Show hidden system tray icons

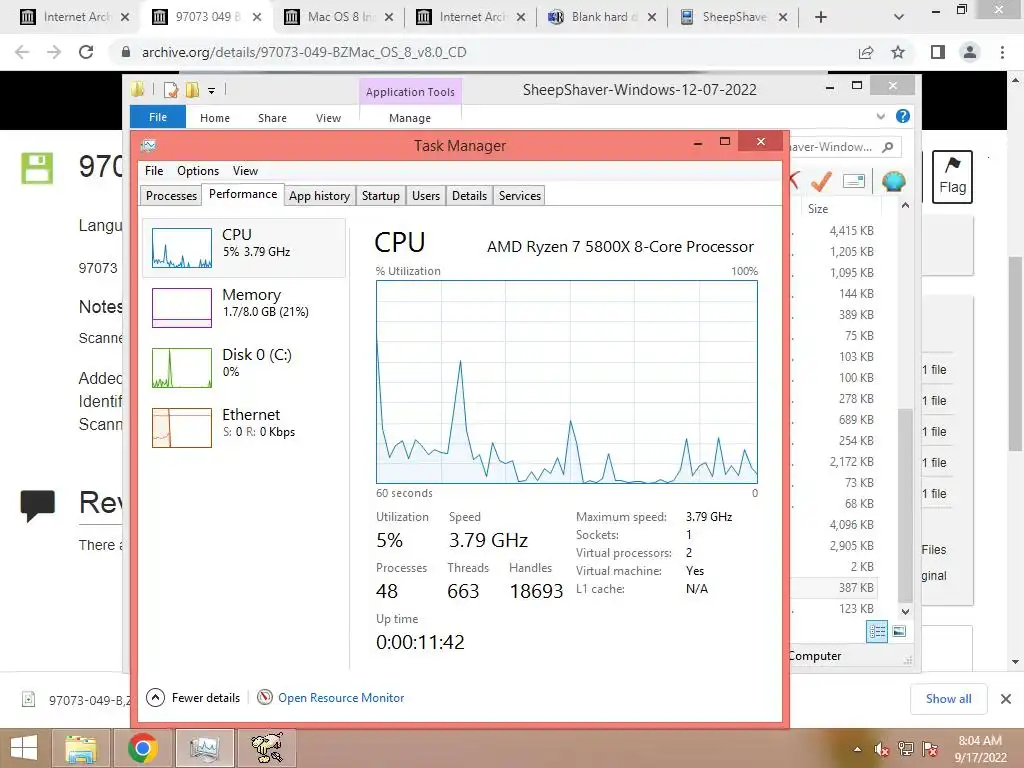857,750
